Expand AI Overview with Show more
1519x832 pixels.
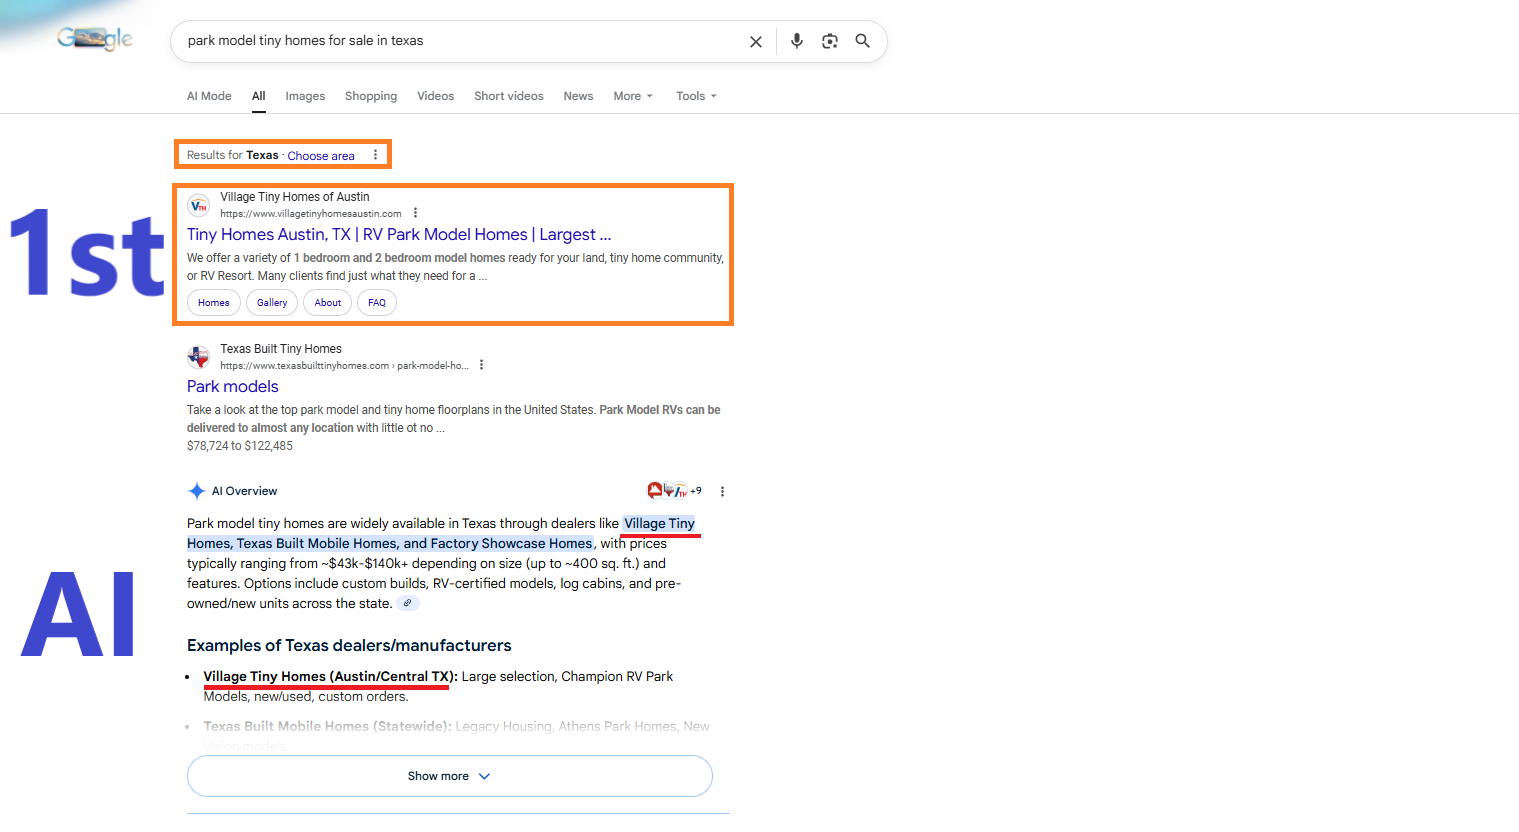click(x=450, y=776)
